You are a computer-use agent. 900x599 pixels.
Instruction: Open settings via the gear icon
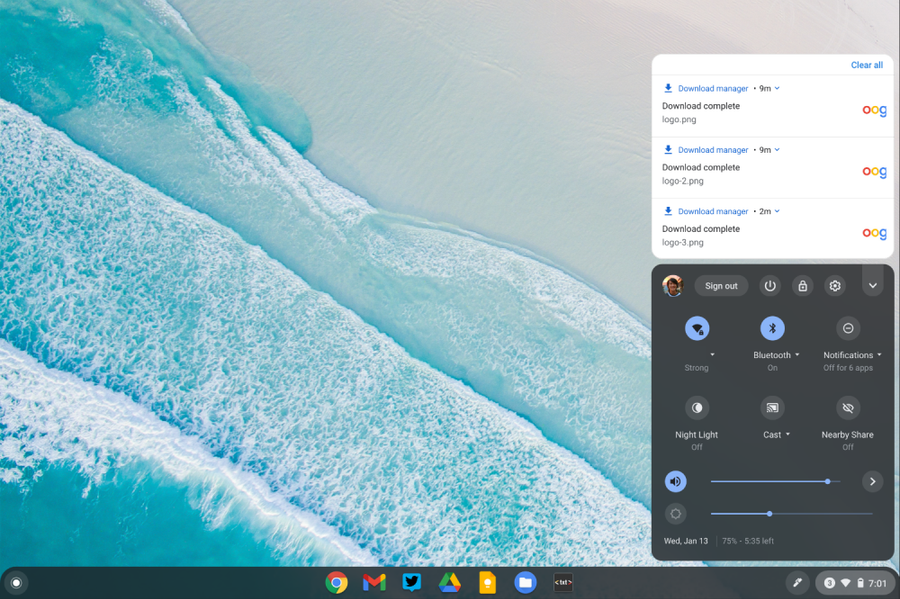click(x=835, y=286)
